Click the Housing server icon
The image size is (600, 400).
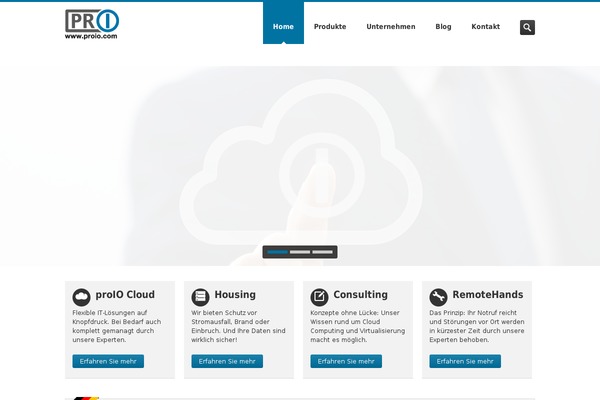201,297
